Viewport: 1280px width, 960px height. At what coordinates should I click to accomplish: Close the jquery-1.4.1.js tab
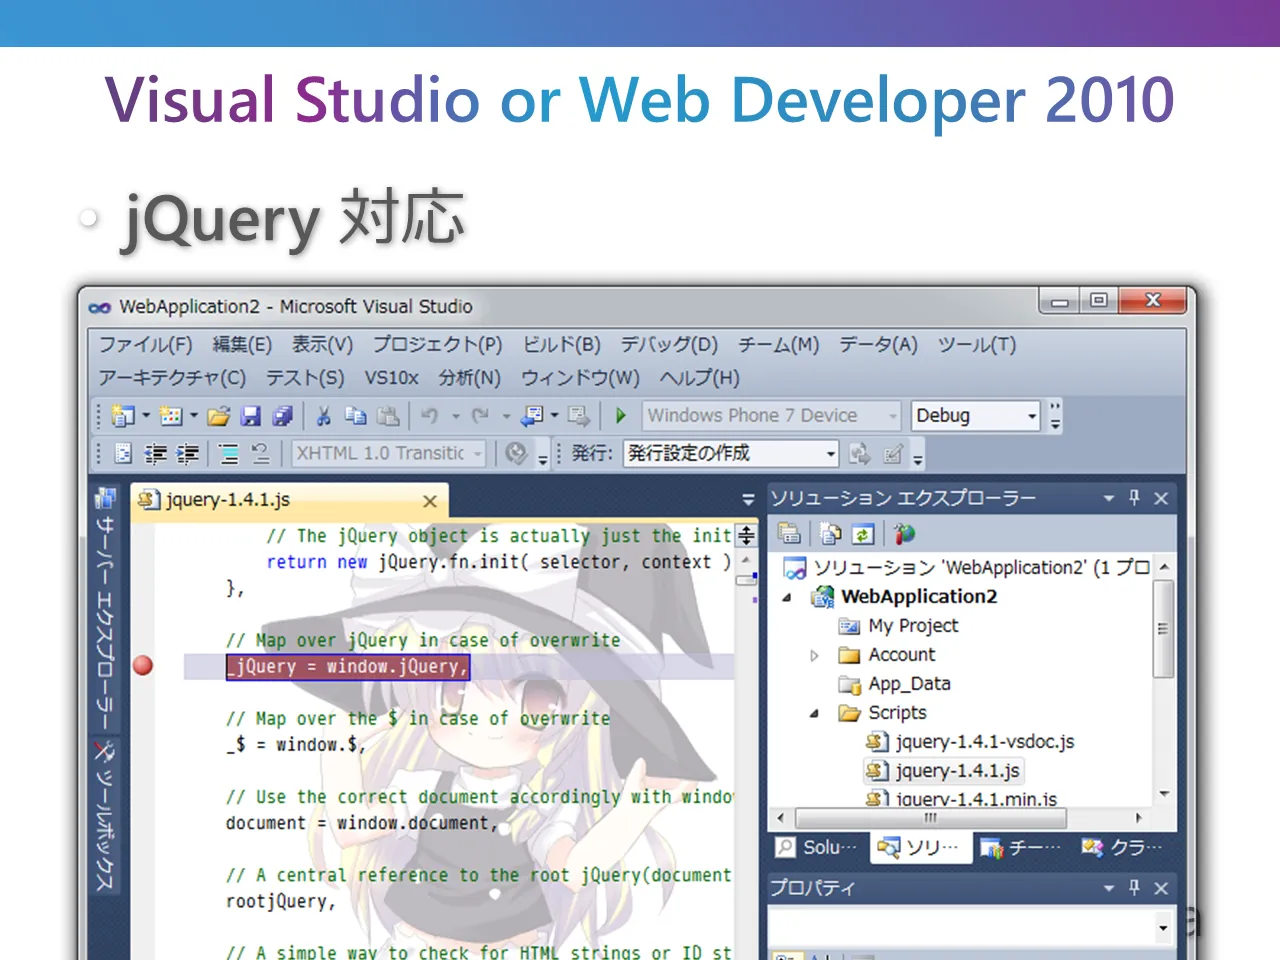point(430,501)
